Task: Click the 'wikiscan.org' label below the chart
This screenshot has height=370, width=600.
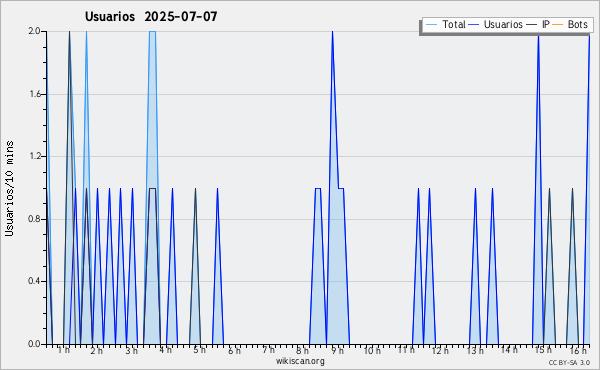Action: point(300,361)
